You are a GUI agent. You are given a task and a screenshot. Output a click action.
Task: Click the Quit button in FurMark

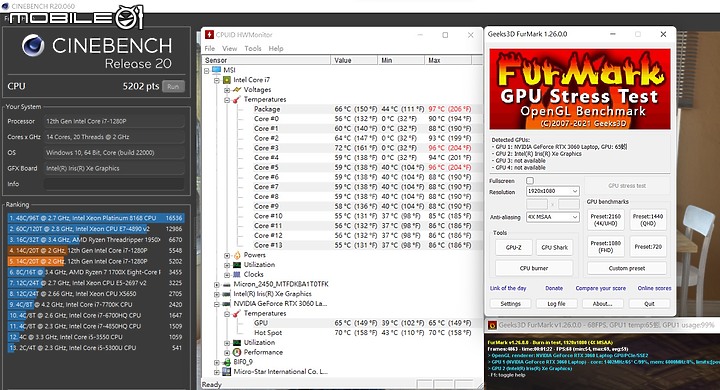click(649, 304)
